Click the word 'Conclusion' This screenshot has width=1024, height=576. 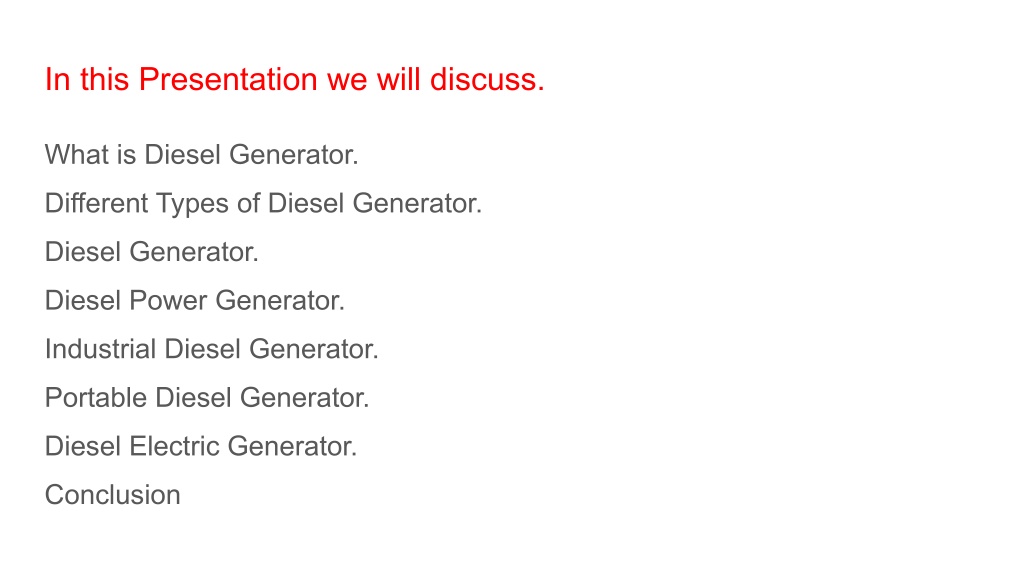tap(112, 495)
